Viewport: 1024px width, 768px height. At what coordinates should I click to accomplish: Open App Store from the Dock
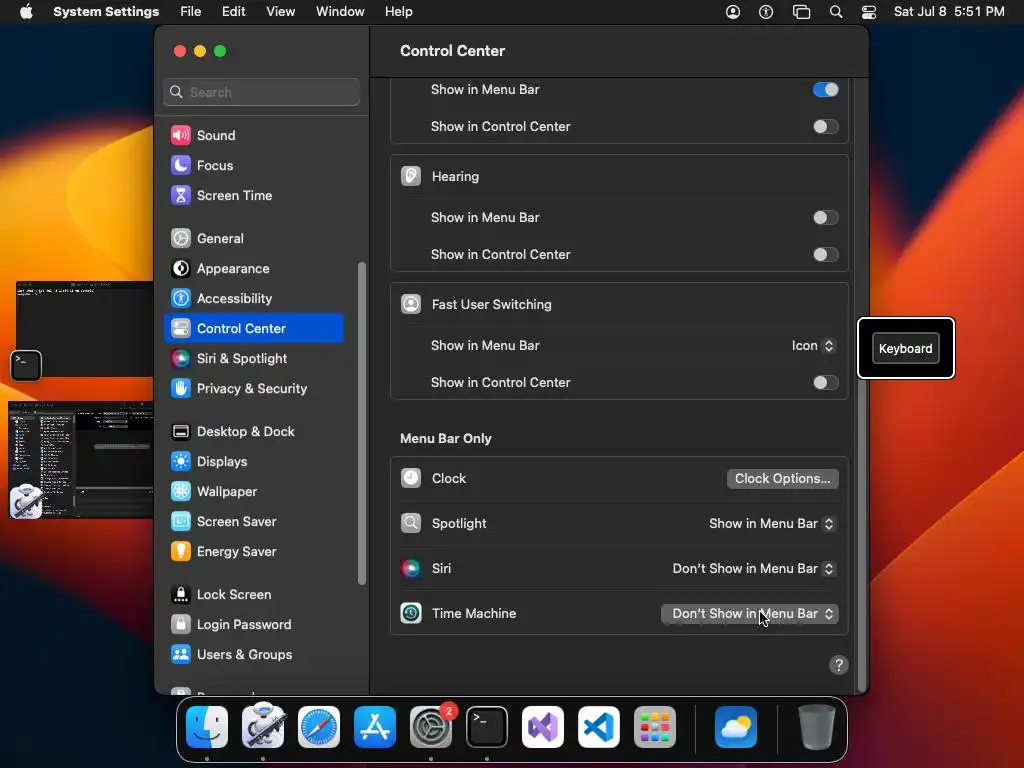coord(375,727)
